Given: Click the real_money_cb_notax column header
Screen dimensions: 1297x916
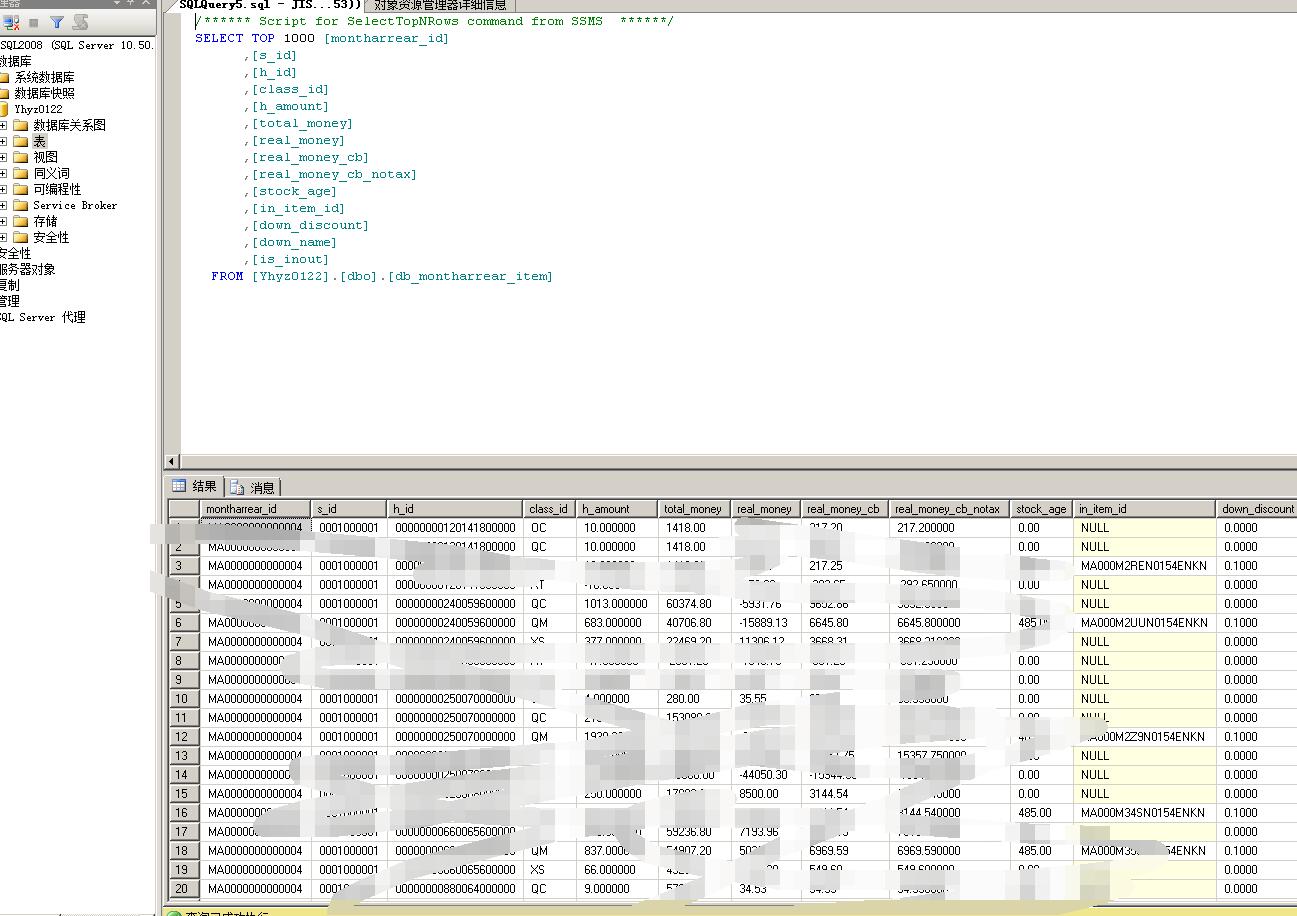Looking at the screenshot, I should point(950,509).
